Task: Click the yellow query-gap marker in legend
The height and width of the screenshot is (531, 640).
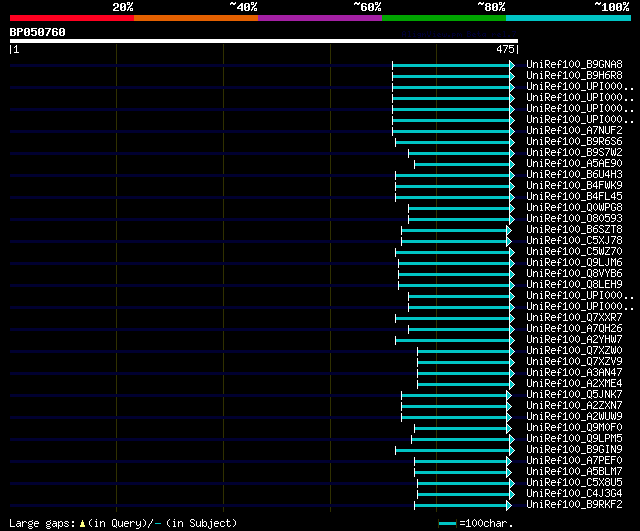Action: click(82, 524)
